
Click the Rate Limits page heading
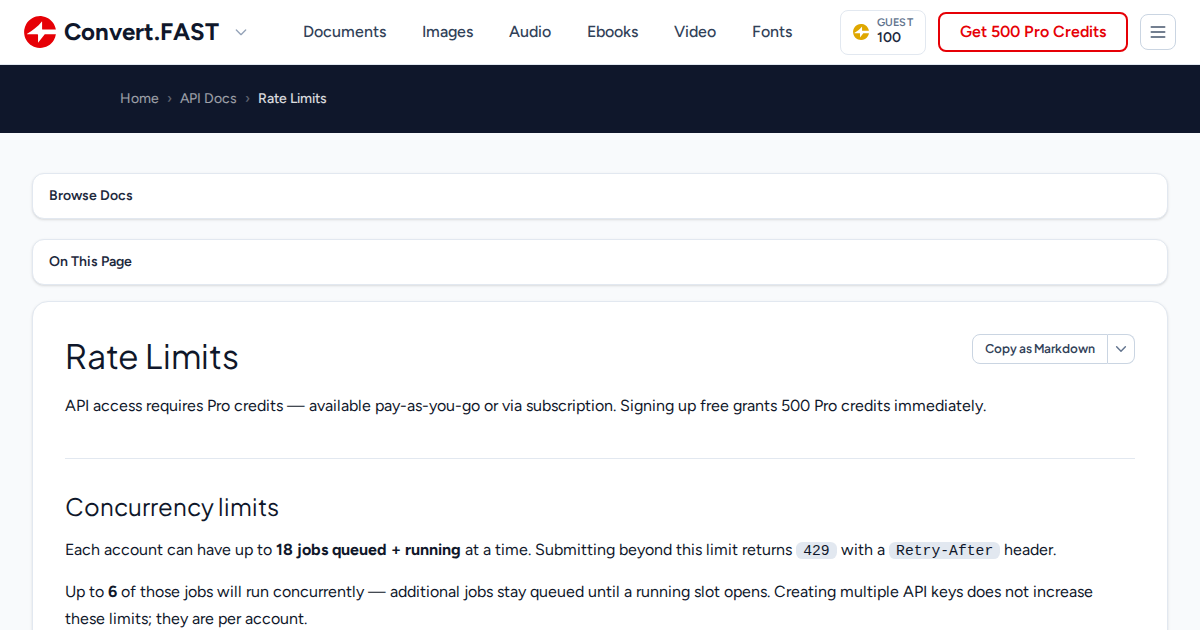pyautogui.click(x=152, y=357)
